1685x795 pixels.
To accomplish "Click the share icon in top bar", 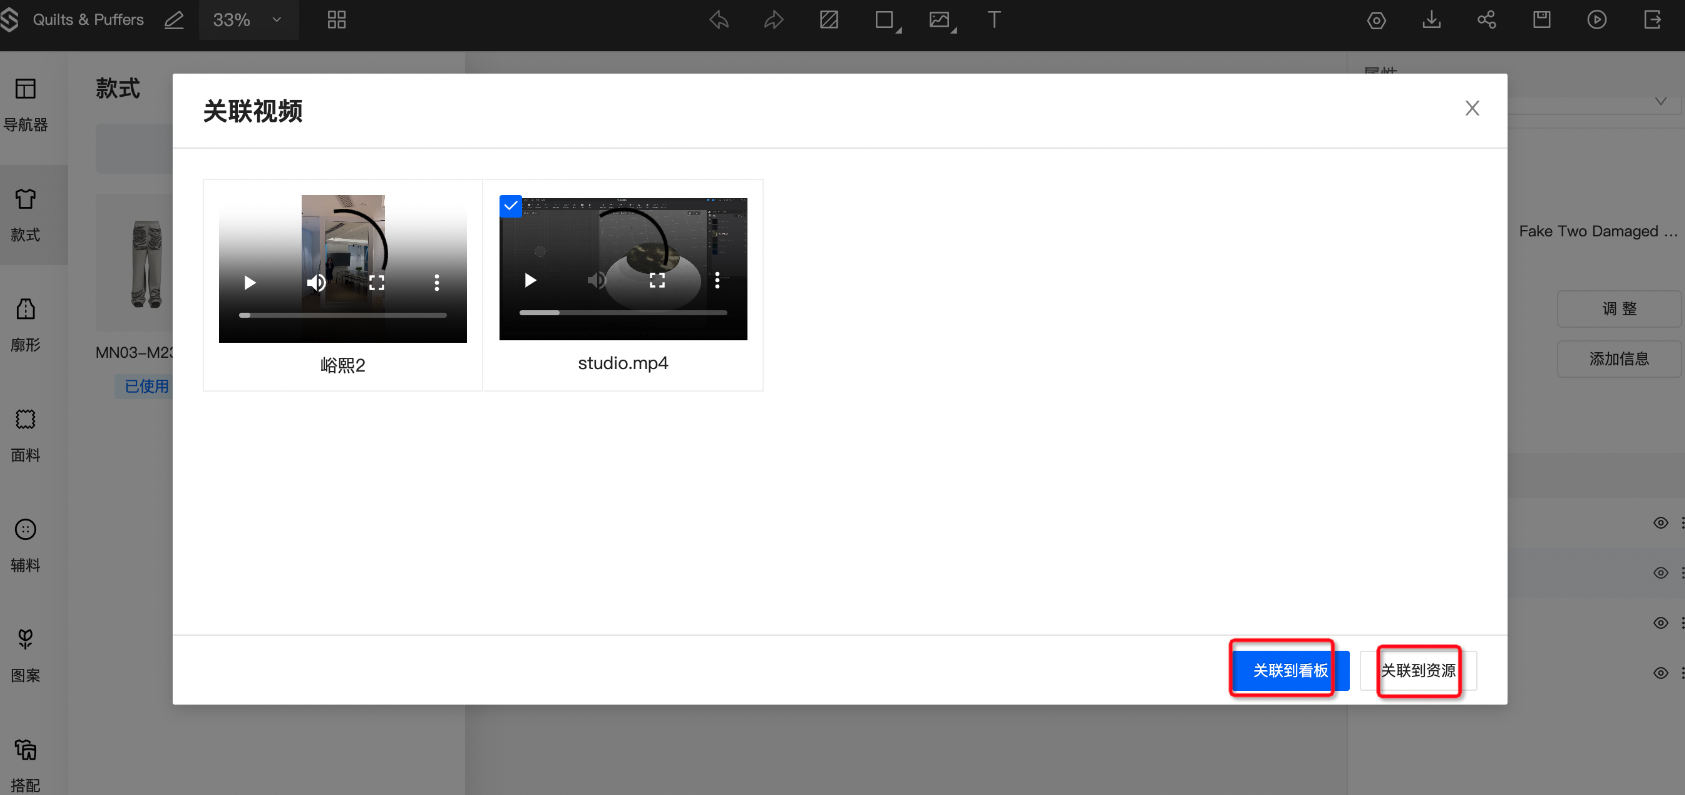I will click(1487, 20).
